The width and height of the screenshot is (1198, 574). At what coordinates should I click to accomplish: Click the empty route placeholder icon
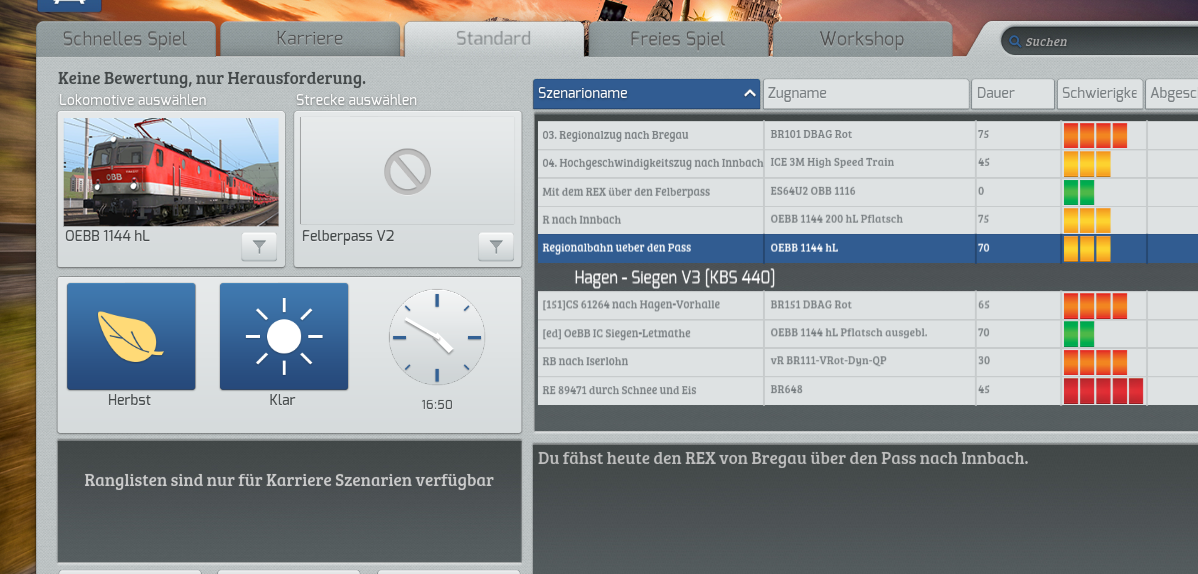(x=407, y=170)
